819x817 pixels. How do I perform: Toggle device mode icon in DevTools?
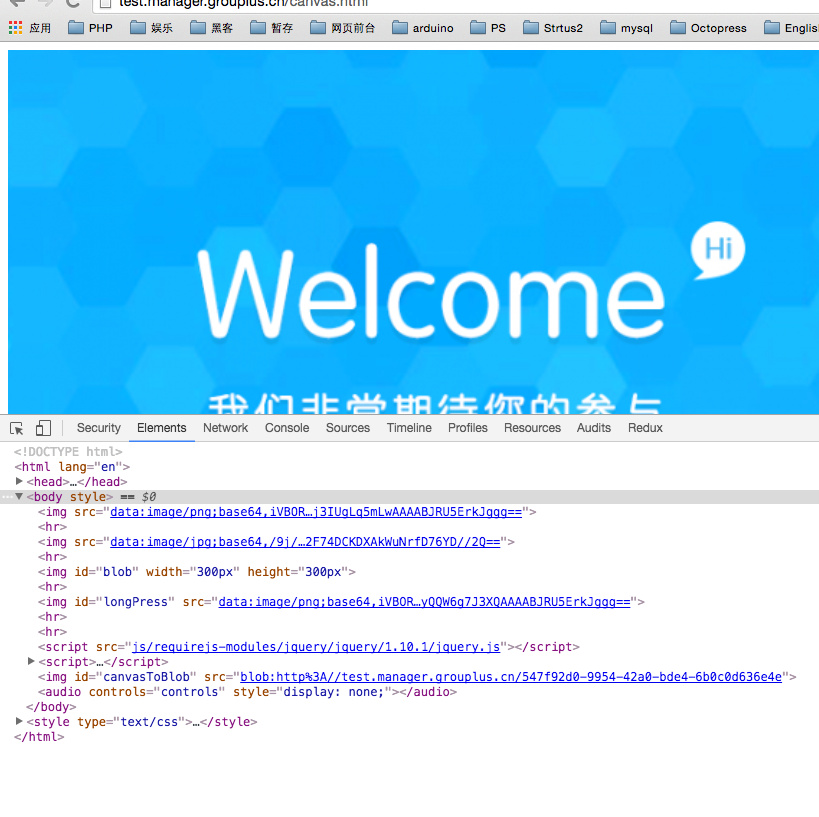click(43, 428)
